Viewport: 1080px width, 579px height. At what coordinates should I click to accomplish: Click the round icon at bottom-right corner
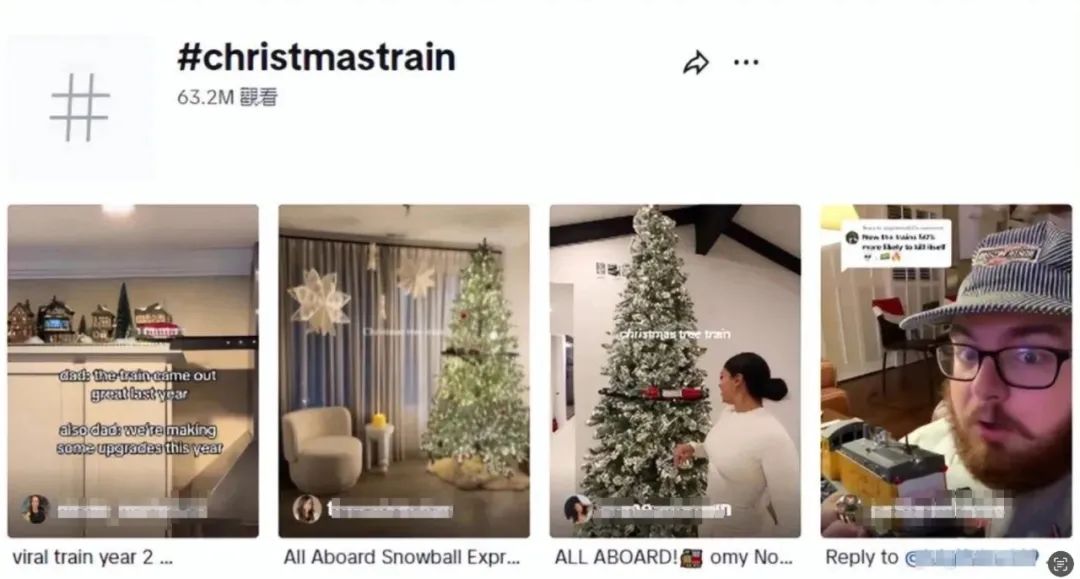tap(1060, 564)
